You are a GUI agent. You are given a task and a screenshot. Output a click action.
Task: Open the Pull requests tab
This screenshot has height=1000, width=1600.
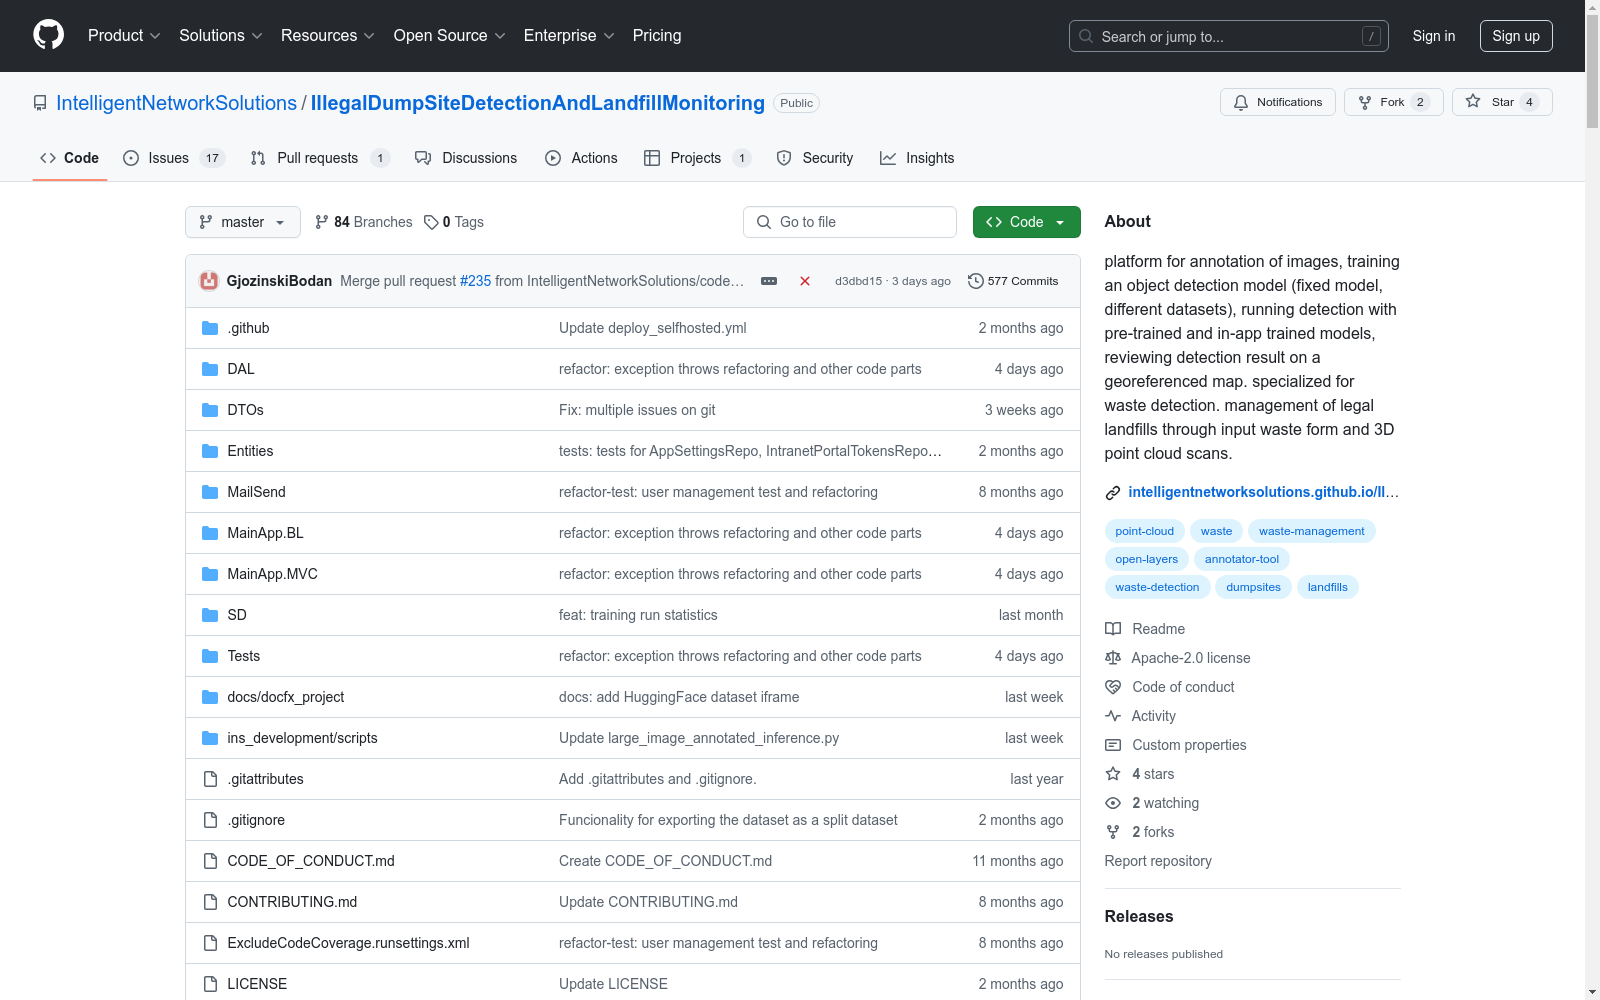[320, 158]
